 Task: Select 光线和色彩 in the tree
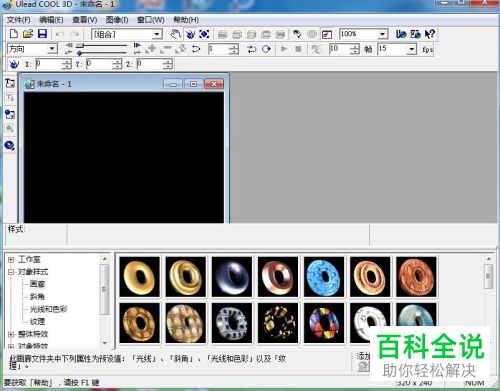49,309
